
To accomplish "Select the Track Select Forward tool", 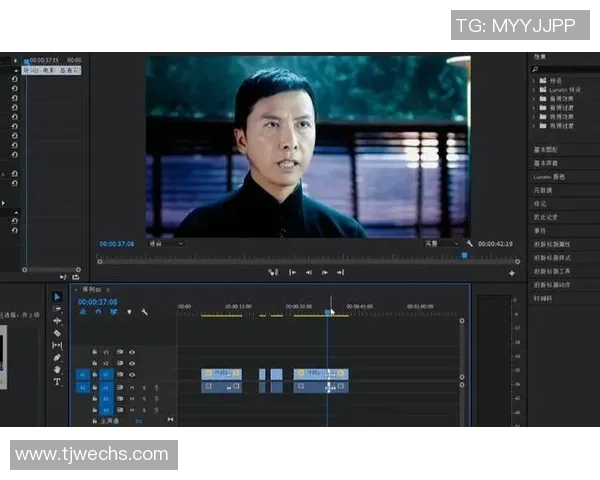I will tap(57, 309).
